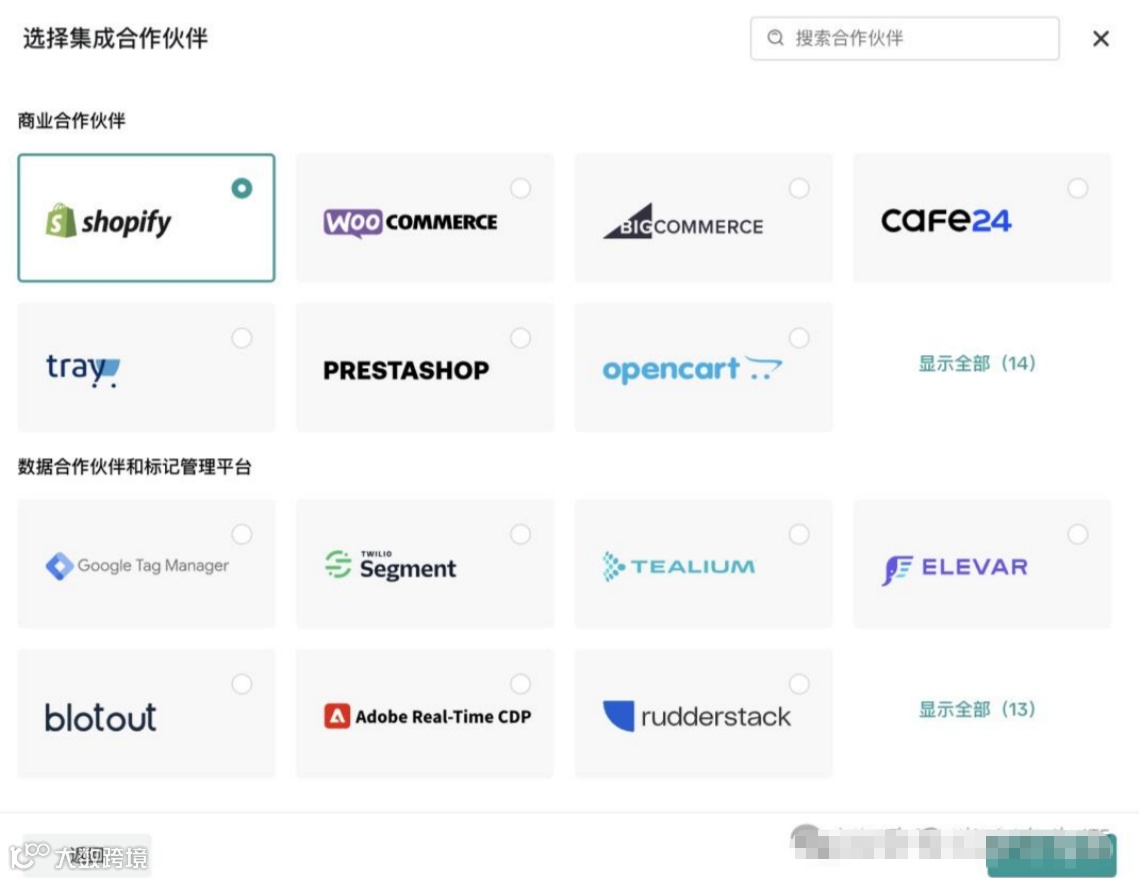This screenshot has height=878, width=1139.
Task: Choose the Adobe Real-Time CDP logo
Action: tap(427, 716)
